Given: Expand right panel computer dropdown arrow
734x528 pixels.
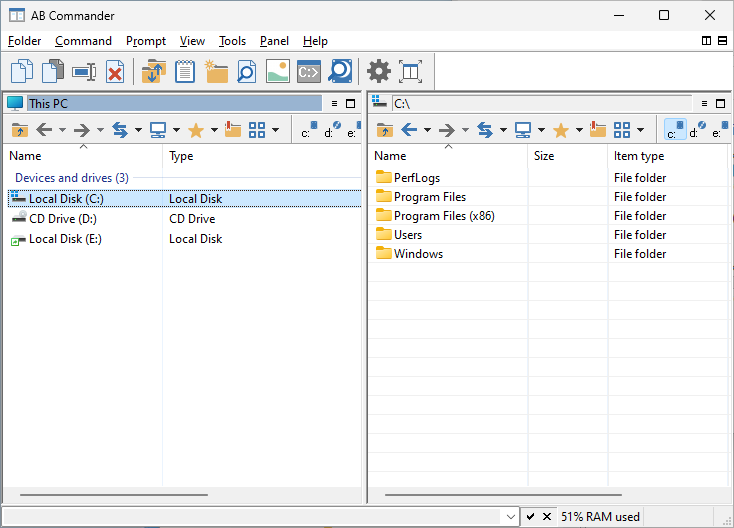Looking at the screenshot, I should [x=541, y=130].
